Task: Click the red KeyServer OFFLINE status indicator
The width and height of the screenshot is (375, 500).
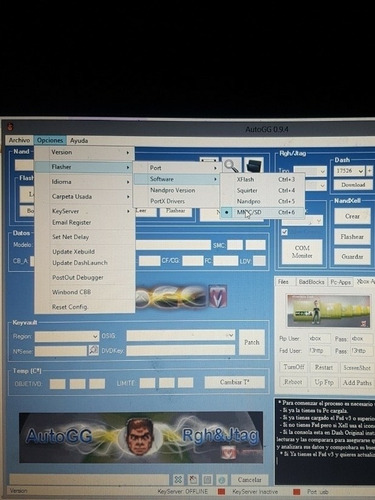Action: pyautogui.click(x=221, y=492)
